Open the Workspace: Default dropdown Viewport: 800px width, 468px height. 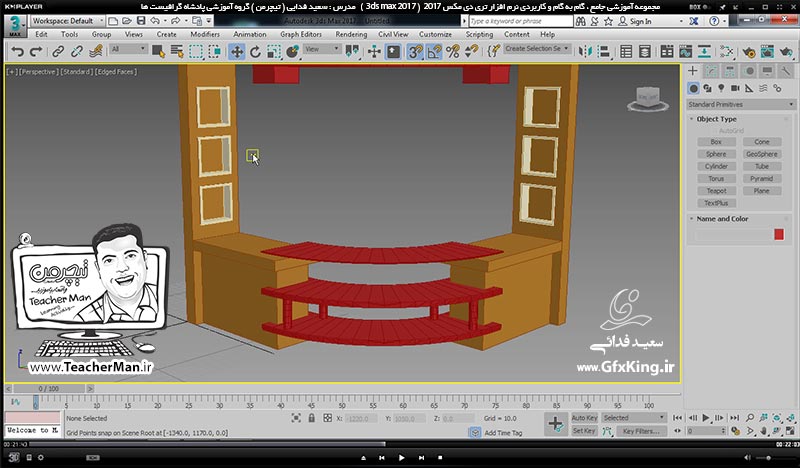pos(68,21)
